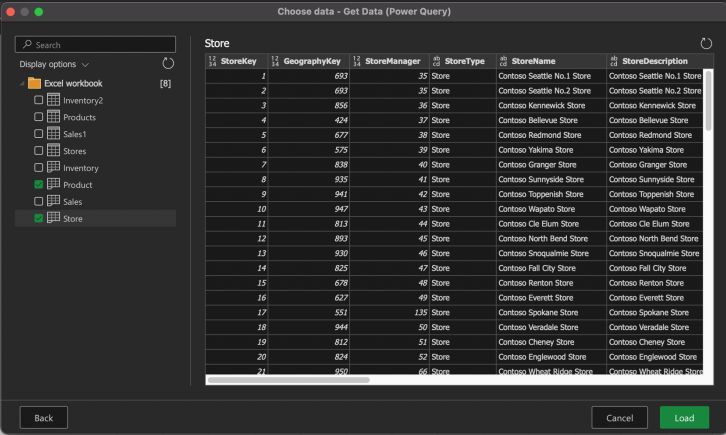The height and width of the screenshot is (435, 726).
Task: Collapse the Excel workbook tree node
Action: pos(22,84)
